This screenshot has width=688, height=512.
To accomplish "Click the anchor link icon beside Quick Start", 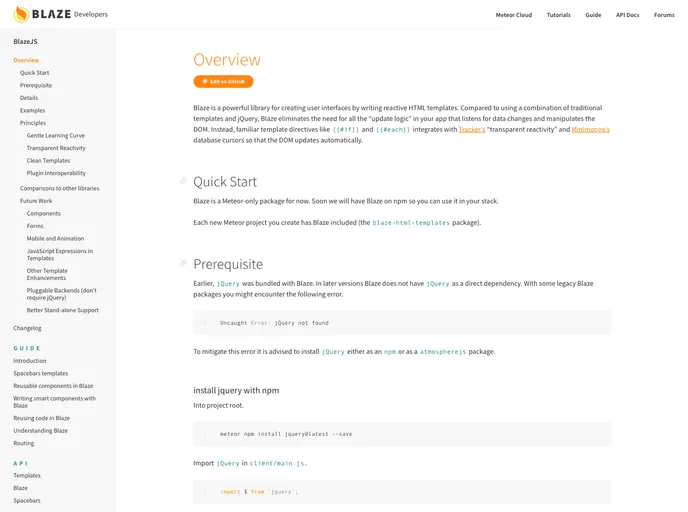I will 183,181.
